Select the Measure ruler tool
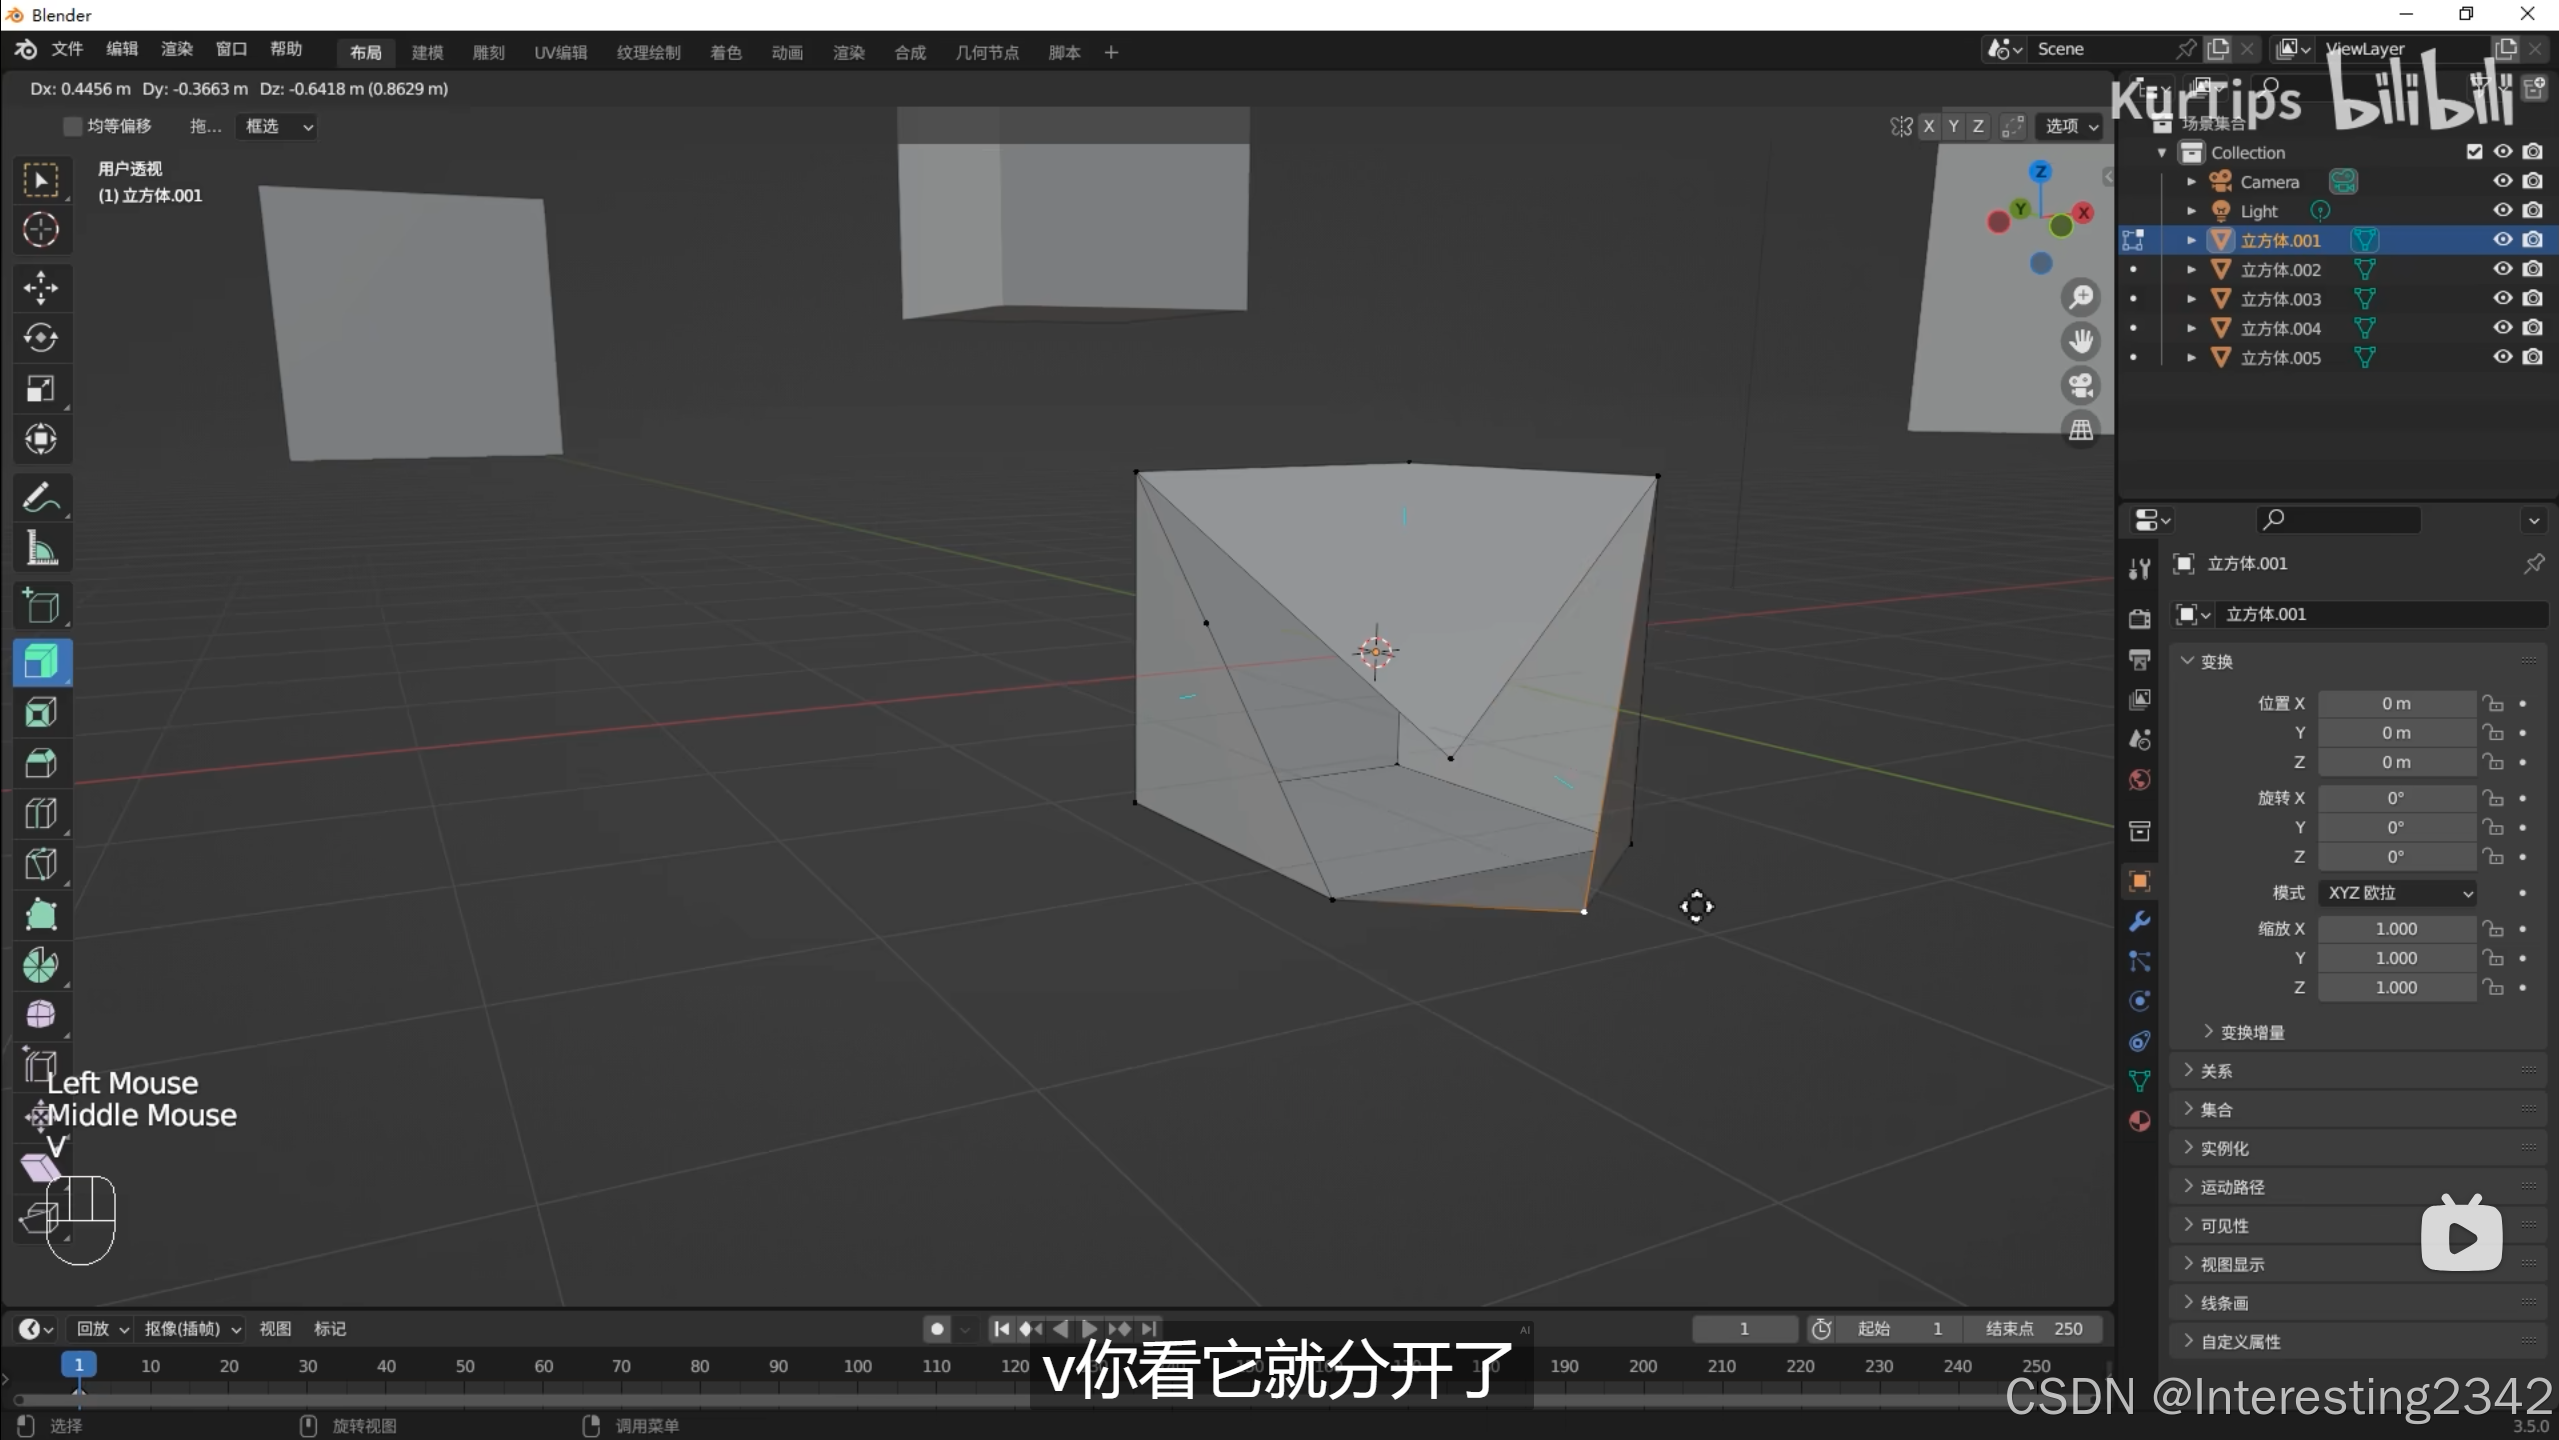The image size is (2559, 1440). pyautogui.click(x=41, y=548)
